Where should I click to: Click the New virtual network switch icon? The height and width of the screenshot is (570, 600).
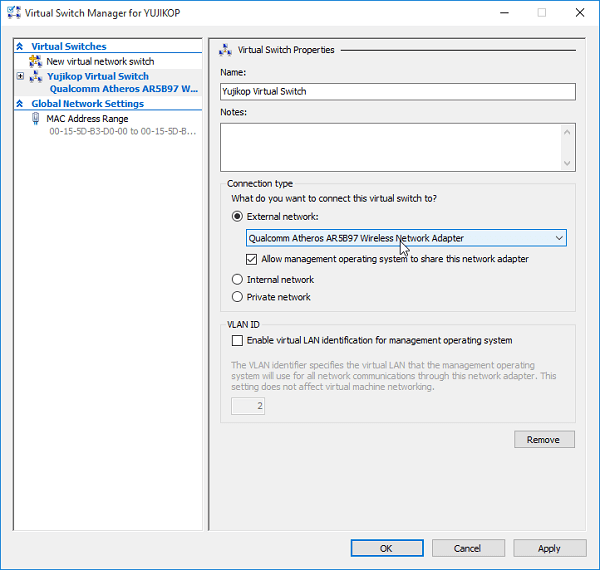click(36, 61)
